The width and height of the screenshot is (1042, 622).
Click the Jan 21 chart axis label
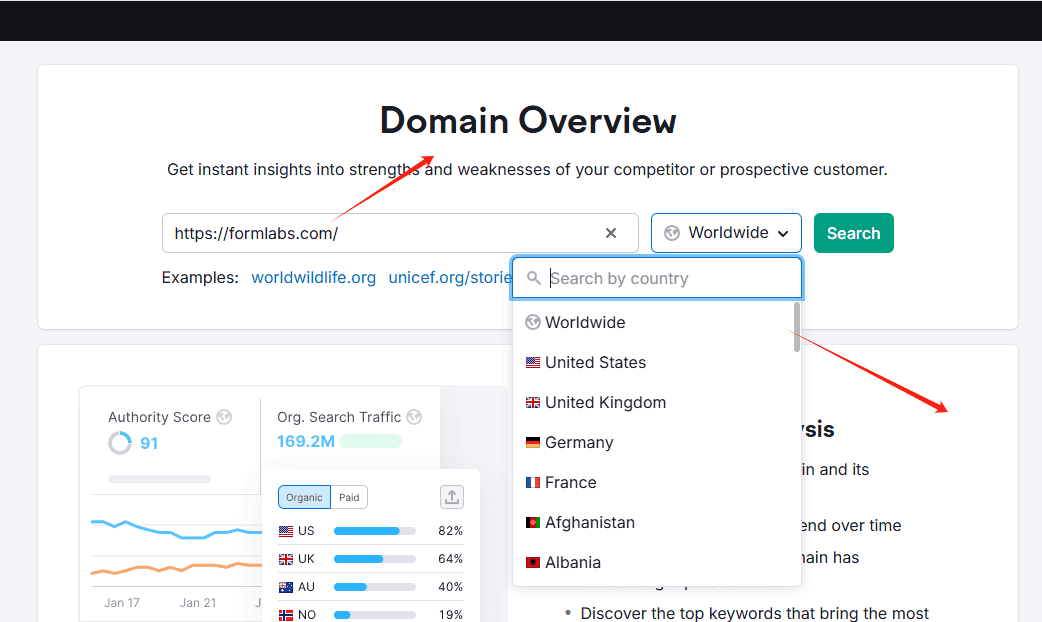[198, 603]
